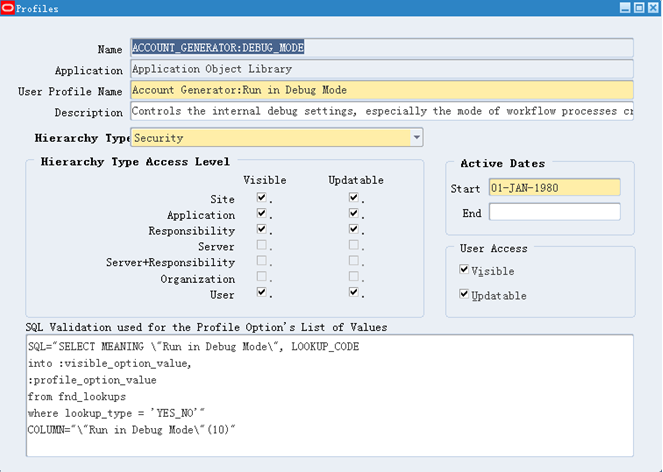Screen dimensions: 663x472
Task: Toggle Responsibility Visible checkbox
Action: pyautogui.click(x=261, y=230)
